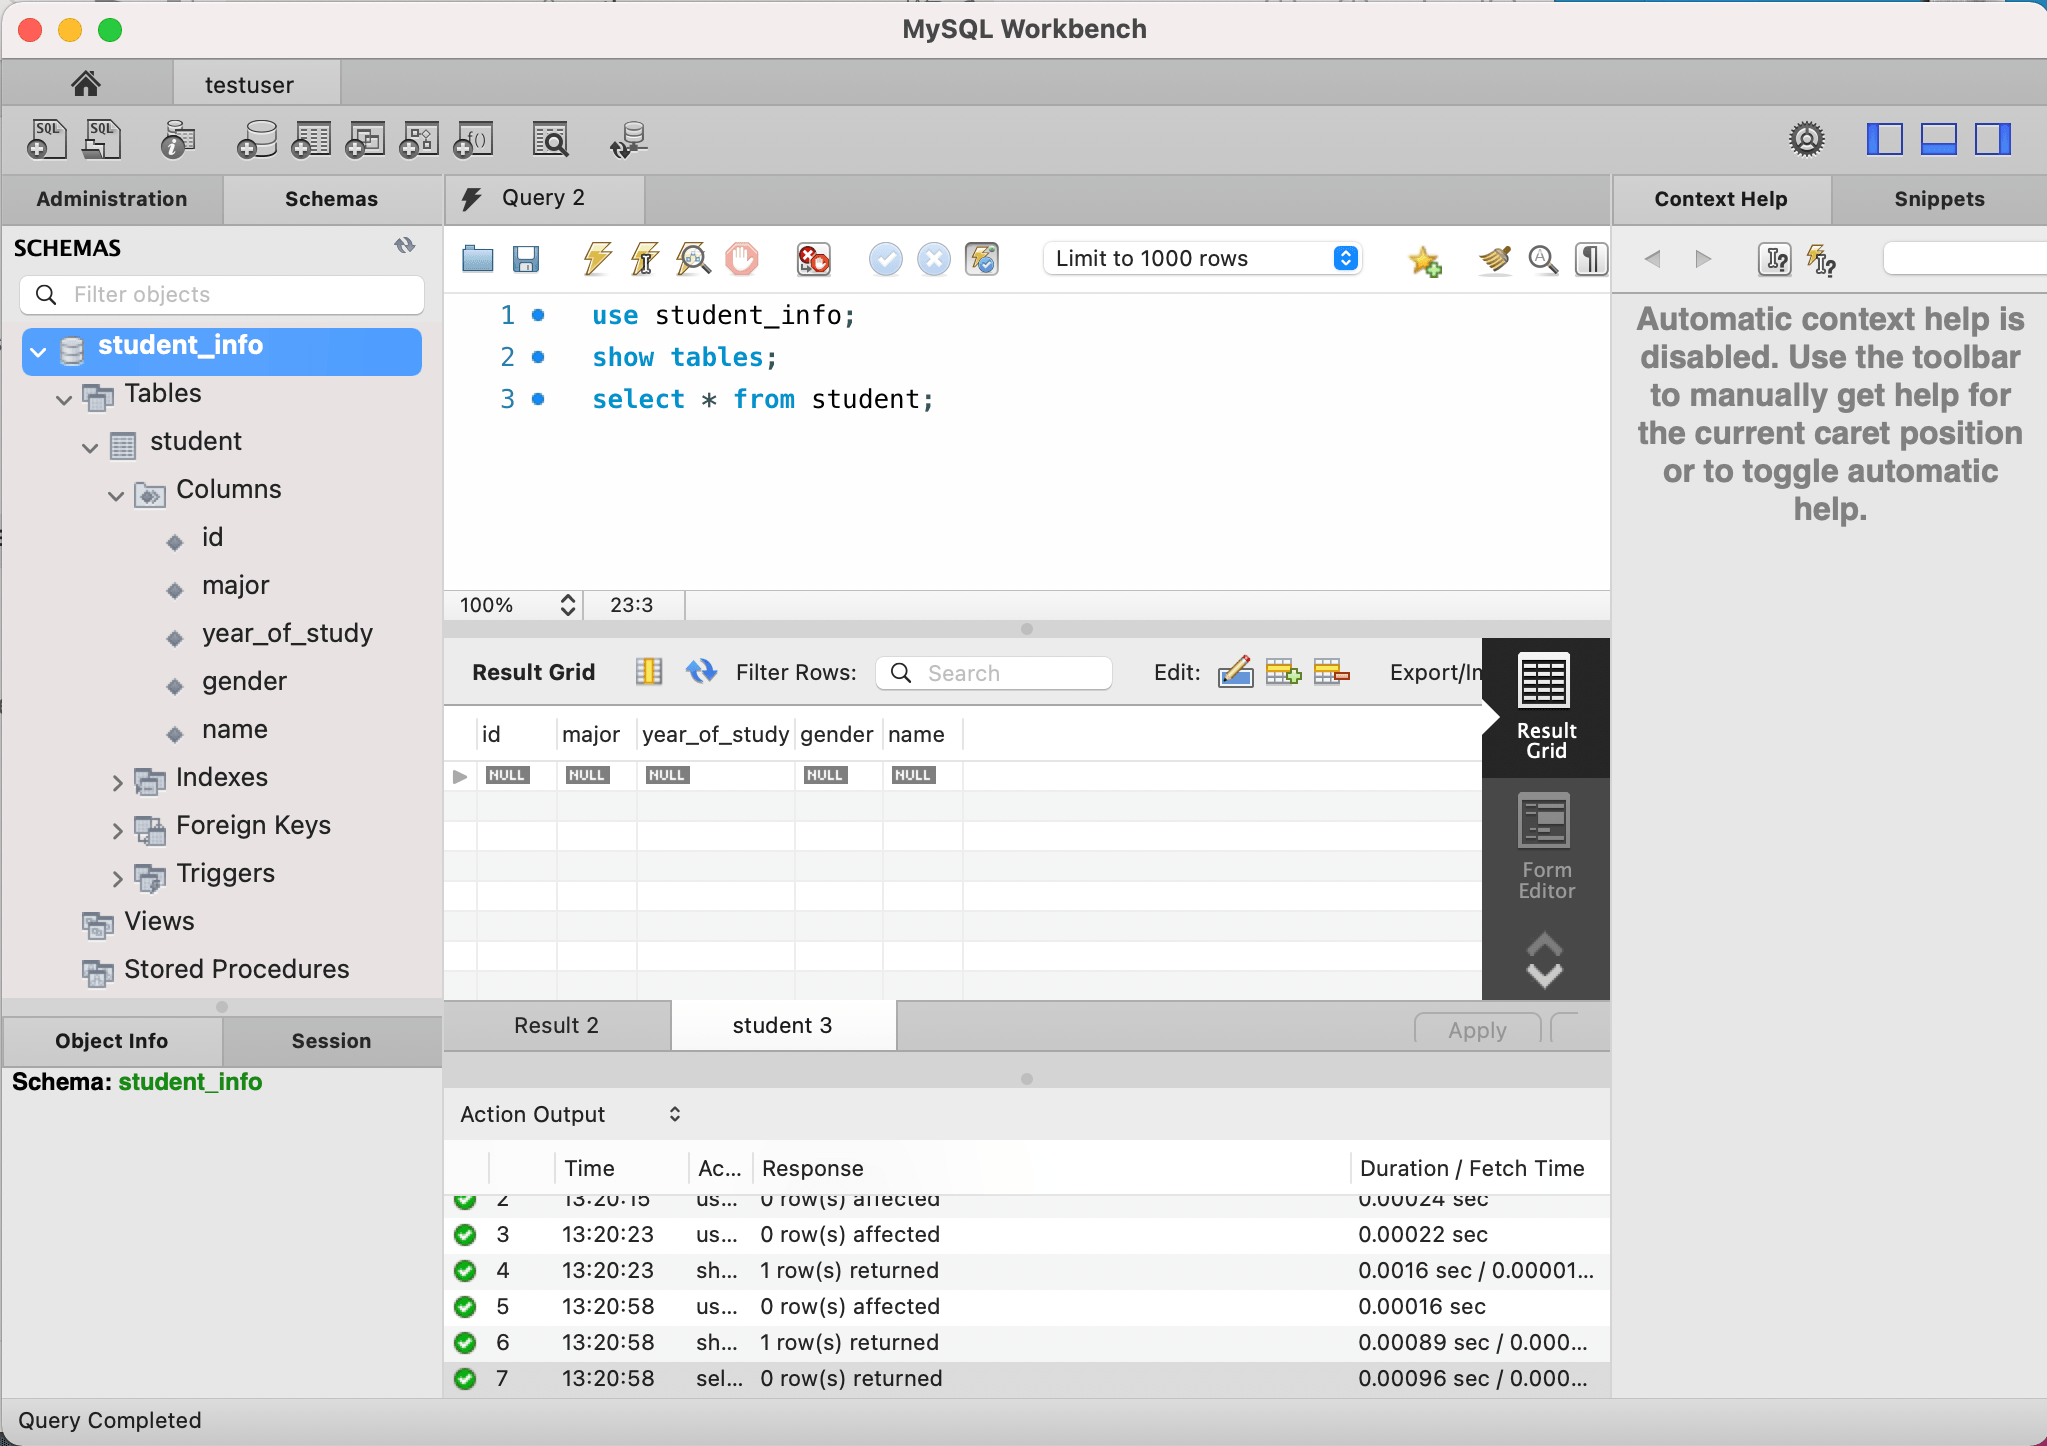Click the lightning bolt Execute query icon
This screenshot has width=2047, height=1446.
tap(597, 259)
